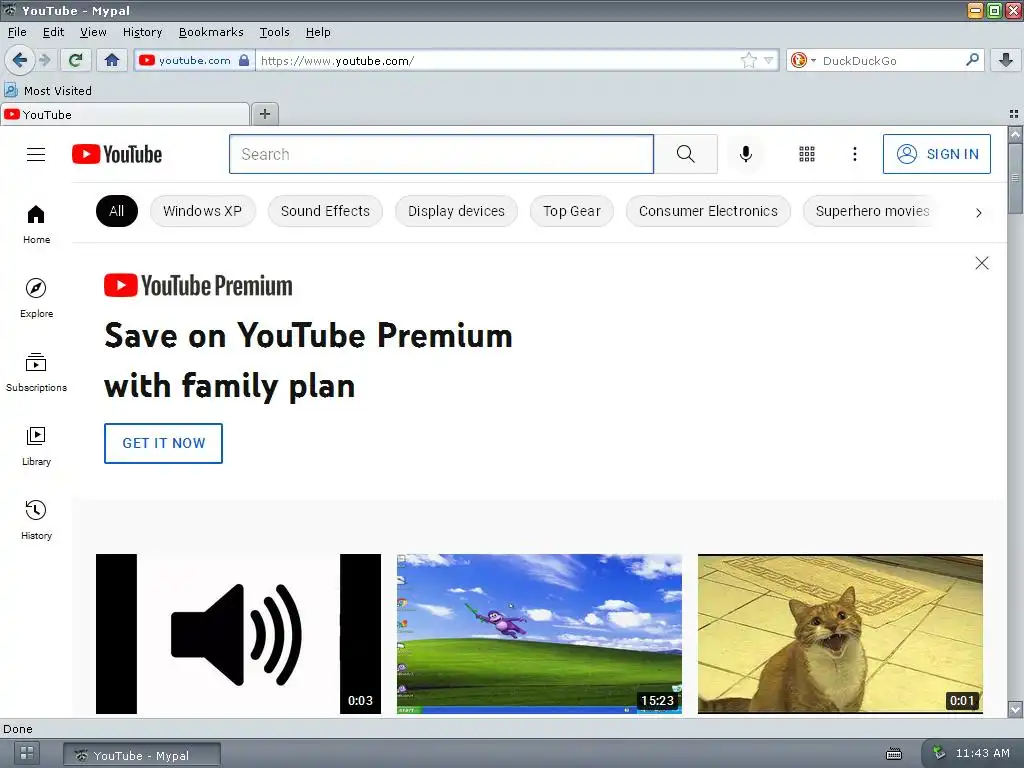Select the YouTube browser tab
The height and width of the screenshot is (768, 1024).
(x=125, y=114)
